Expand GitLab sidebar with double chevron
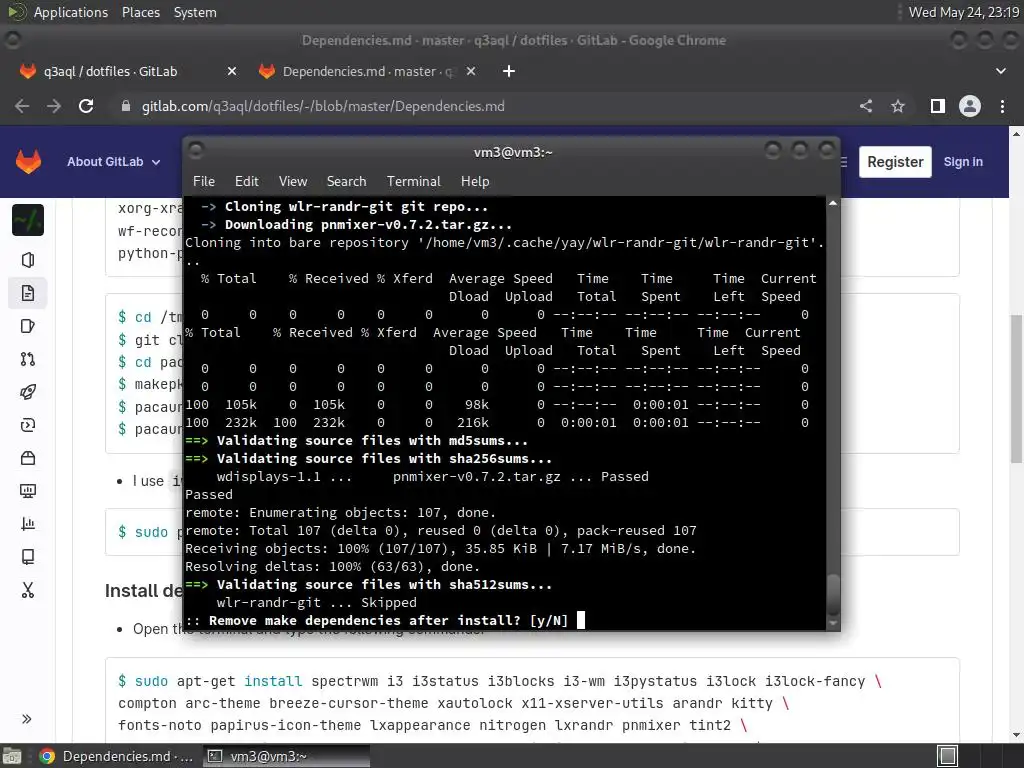 (27, 719)
